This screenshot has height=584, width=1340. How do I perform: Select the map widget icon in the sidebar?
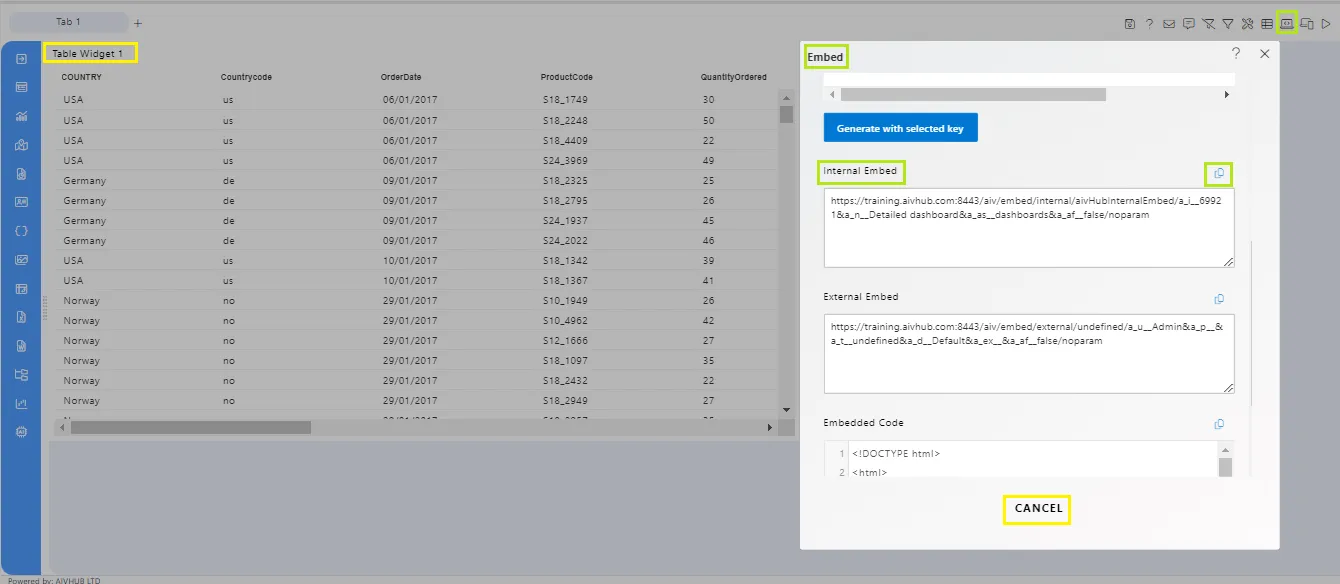[x=22, y=145]
